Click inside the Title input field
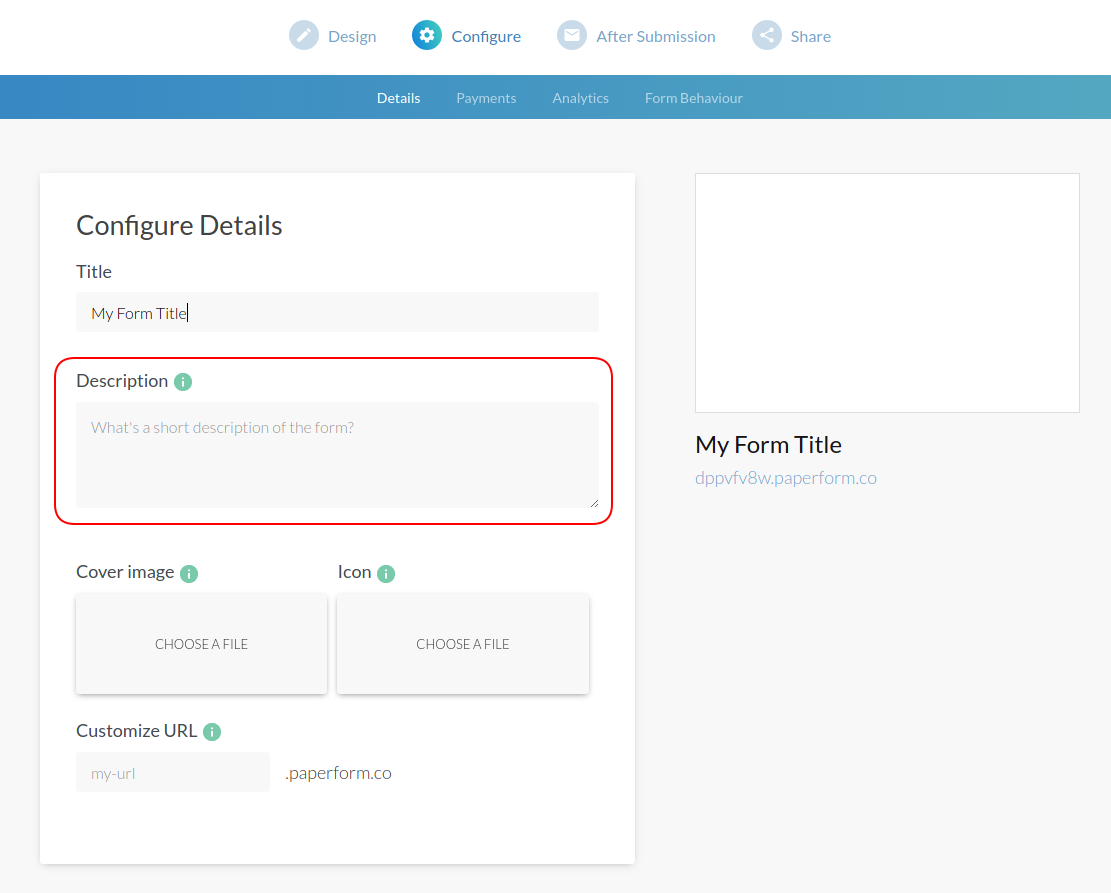The image size is (1111, 893). coord(337,312)
